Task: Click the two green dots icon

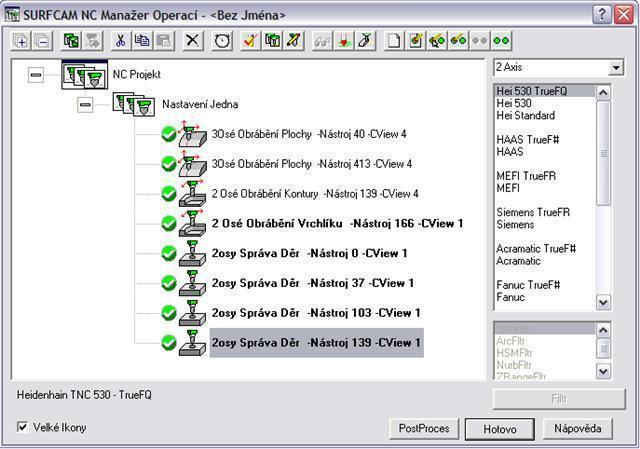Action: 501,41
